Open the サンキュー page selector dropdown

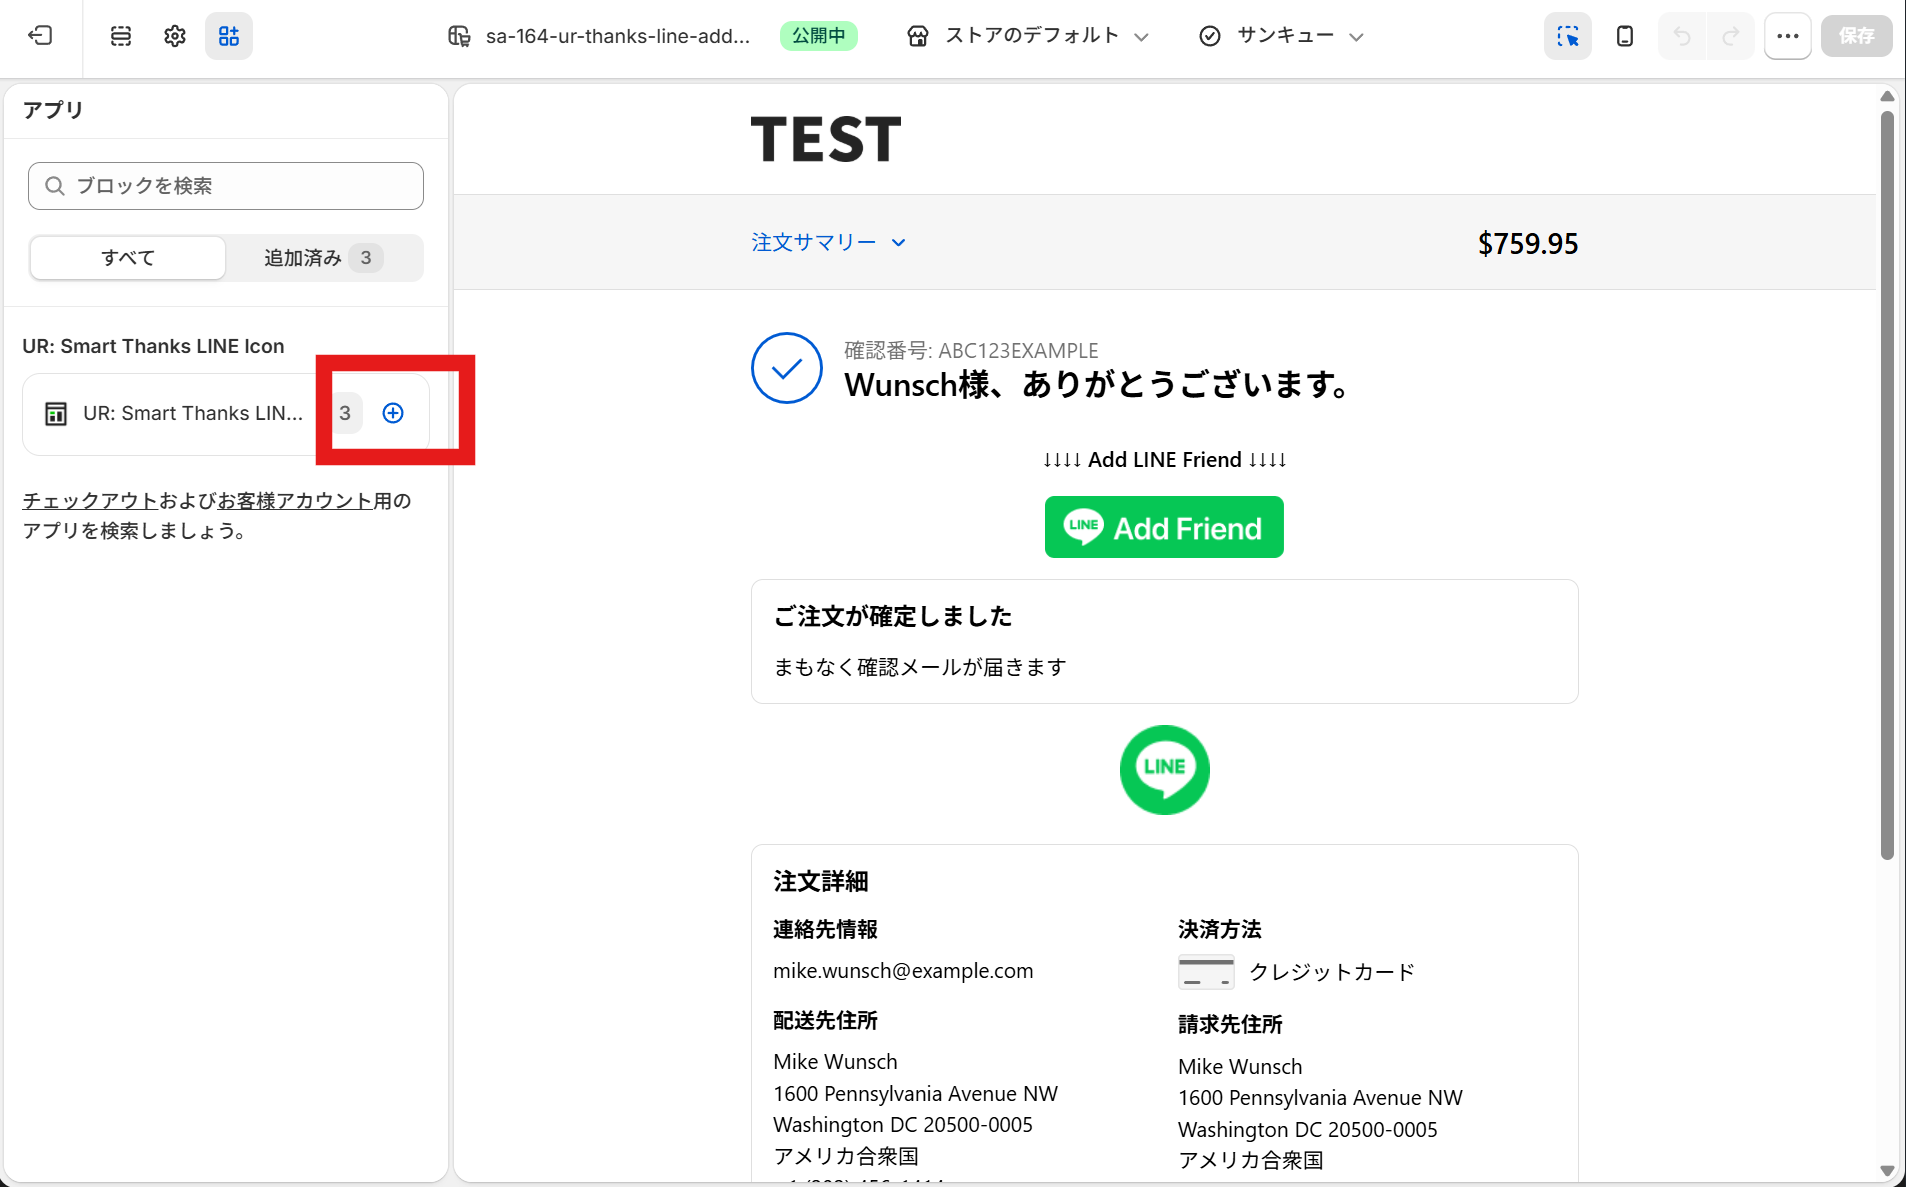click(x=1282, y=36)
